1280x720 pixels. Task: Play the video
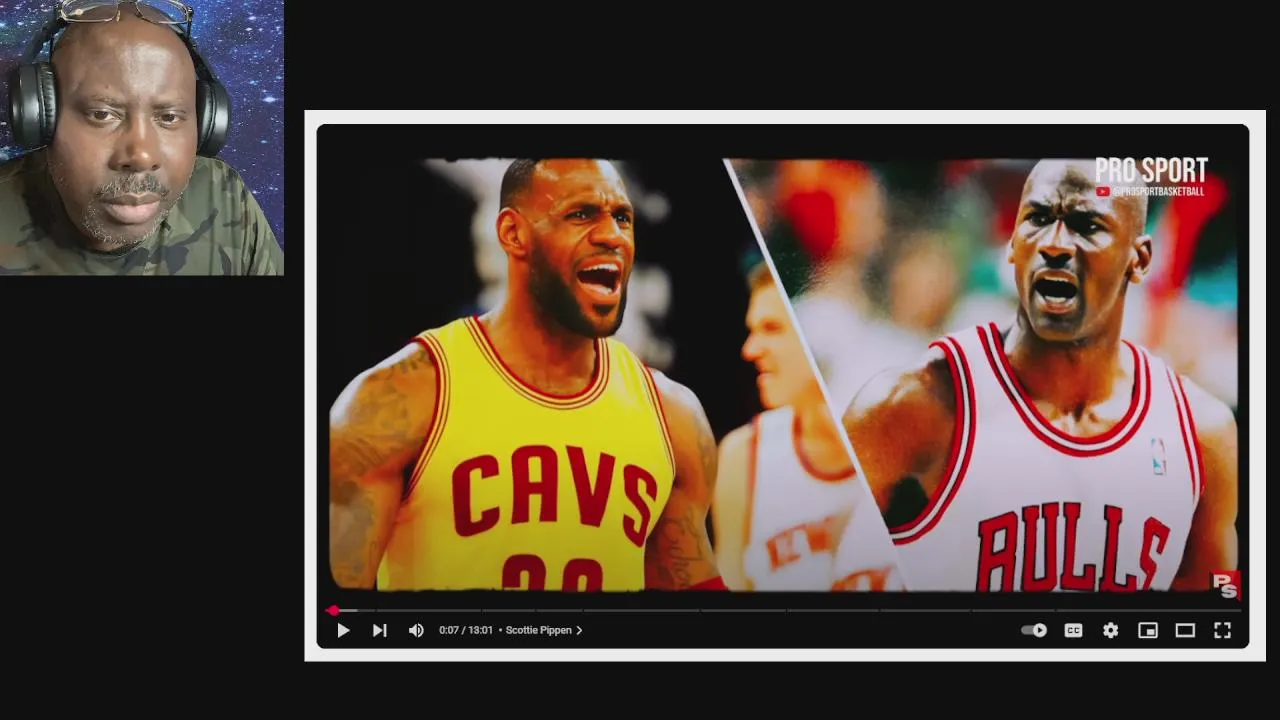tap(343, 630)
